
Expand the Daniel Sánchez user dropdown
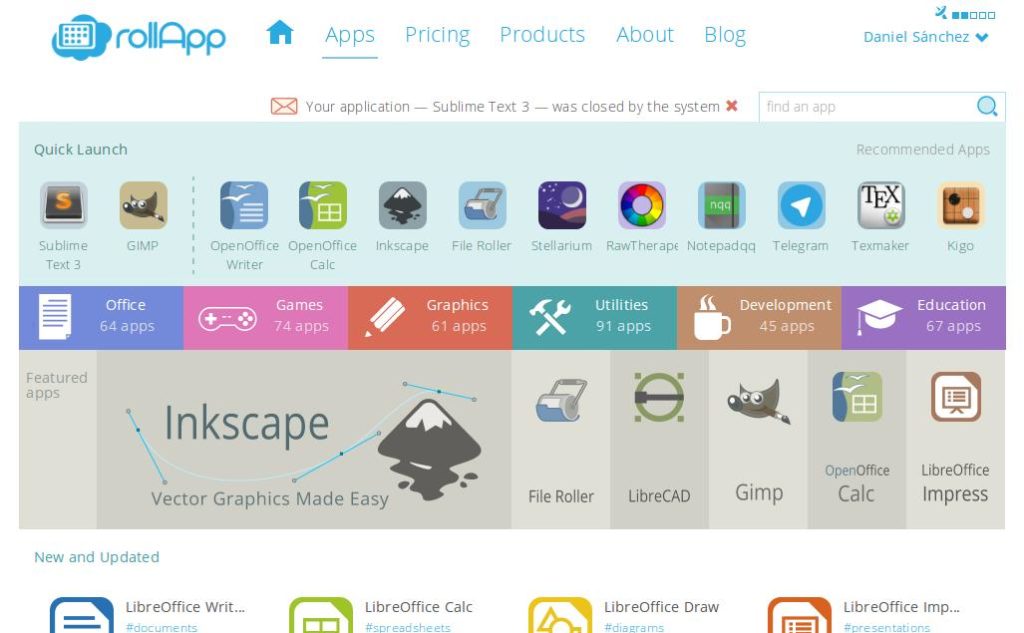[925, 37]
